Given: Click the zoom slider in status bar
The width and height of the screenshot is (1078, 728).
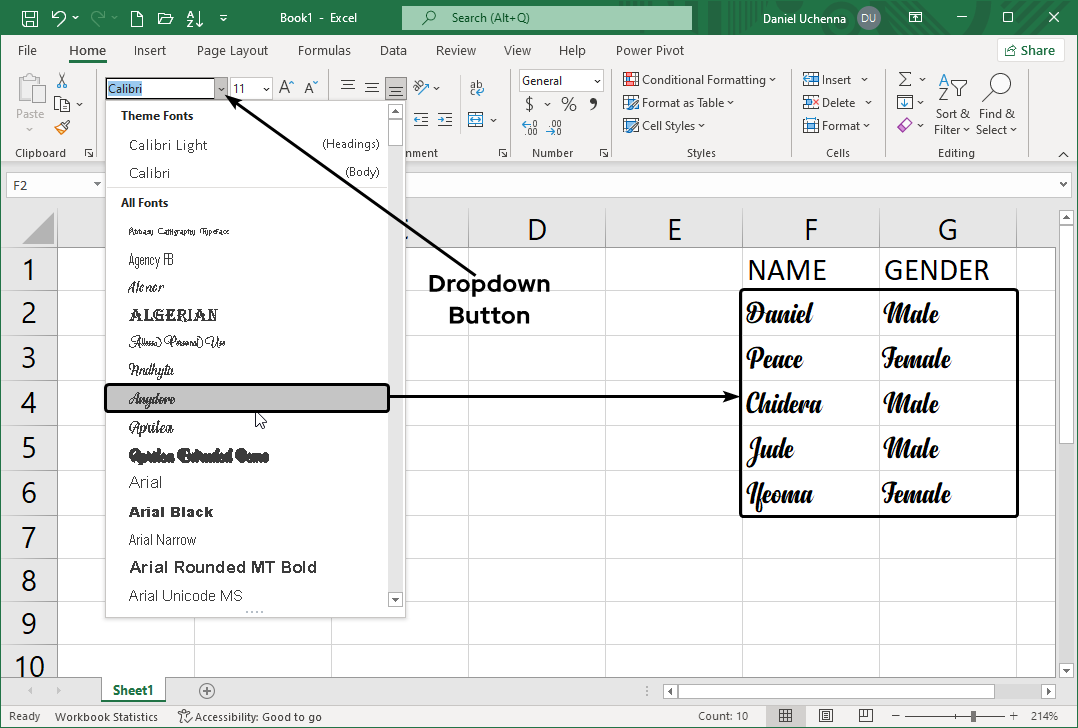Looking at the screenshot, I should pos(972,716).
